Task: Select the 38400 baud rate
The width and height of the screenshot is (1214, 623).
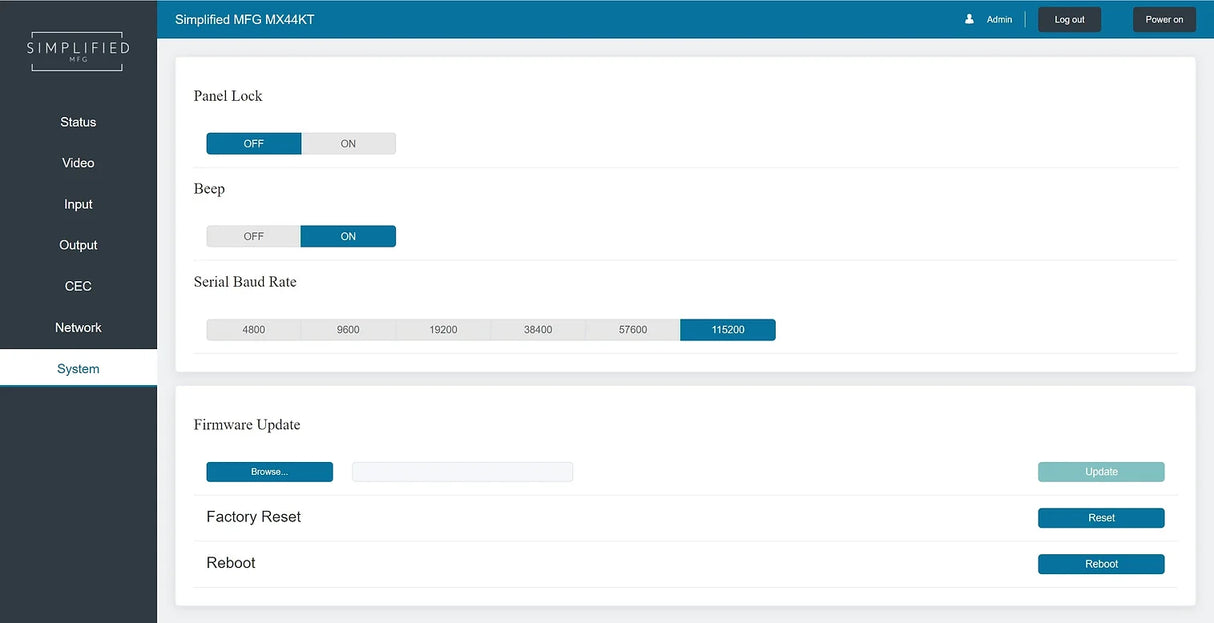Action: [538, 330]
